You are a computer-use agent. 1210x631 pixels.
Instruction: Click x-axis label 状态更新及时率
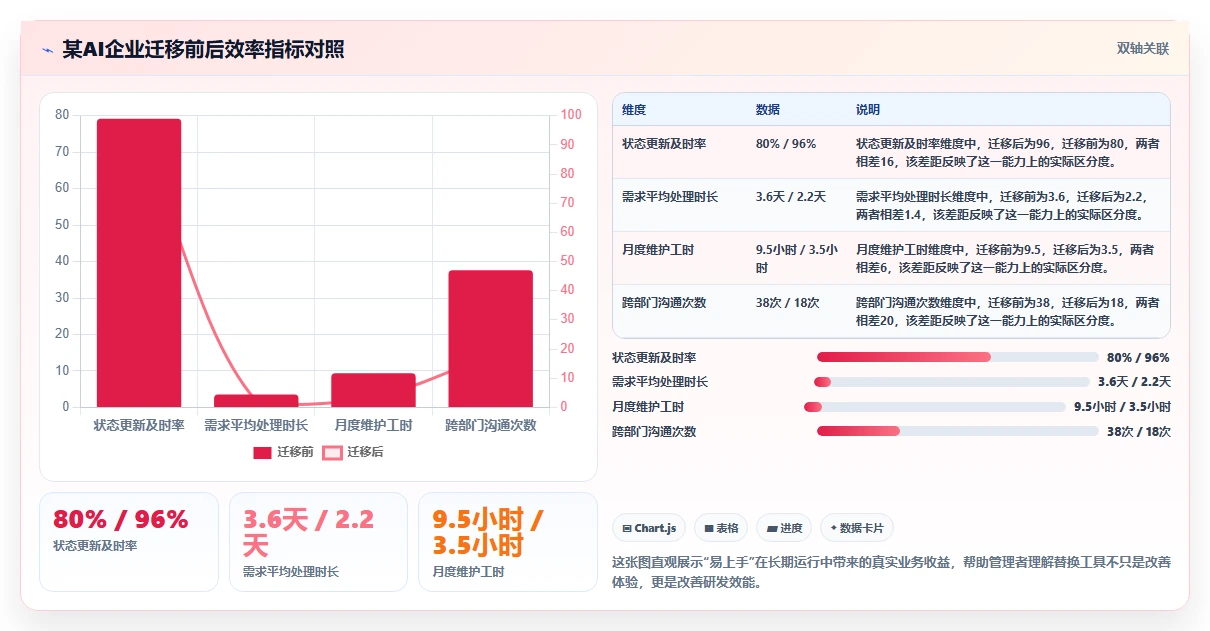(139, 425)
